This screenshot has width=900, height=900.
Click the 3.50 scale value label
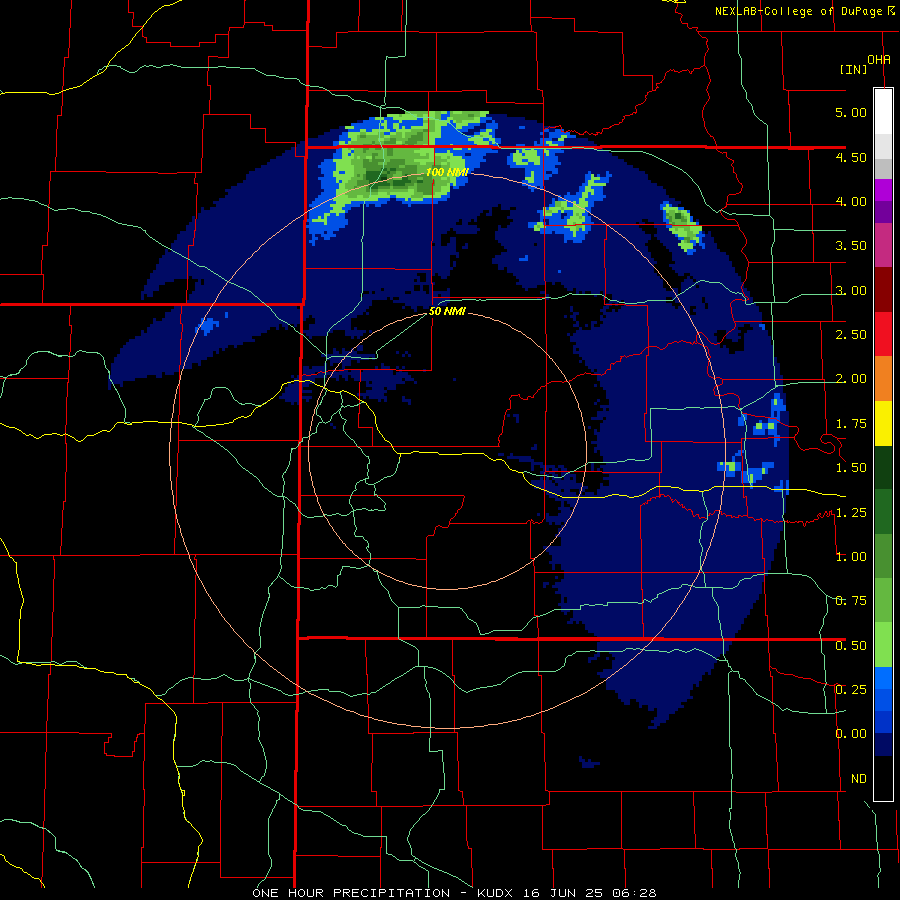tap(851, 246)
